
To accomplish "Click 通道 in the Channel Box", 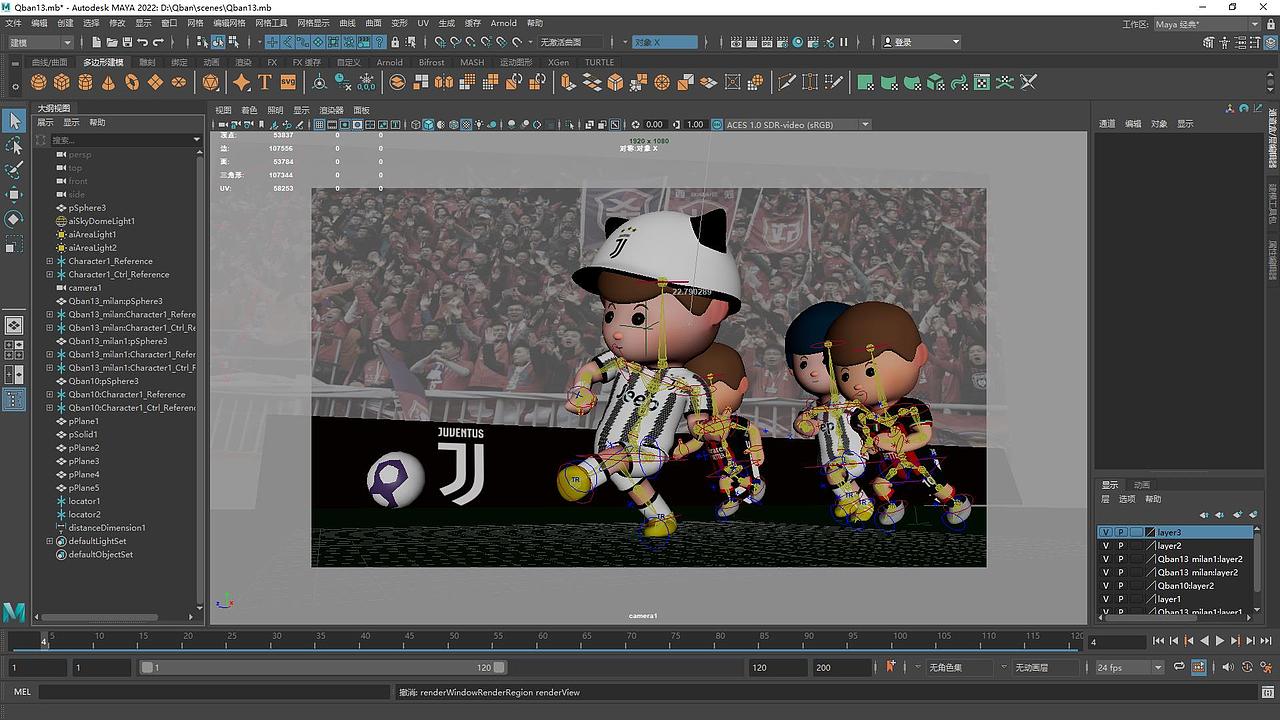I will coord(1107,124).
